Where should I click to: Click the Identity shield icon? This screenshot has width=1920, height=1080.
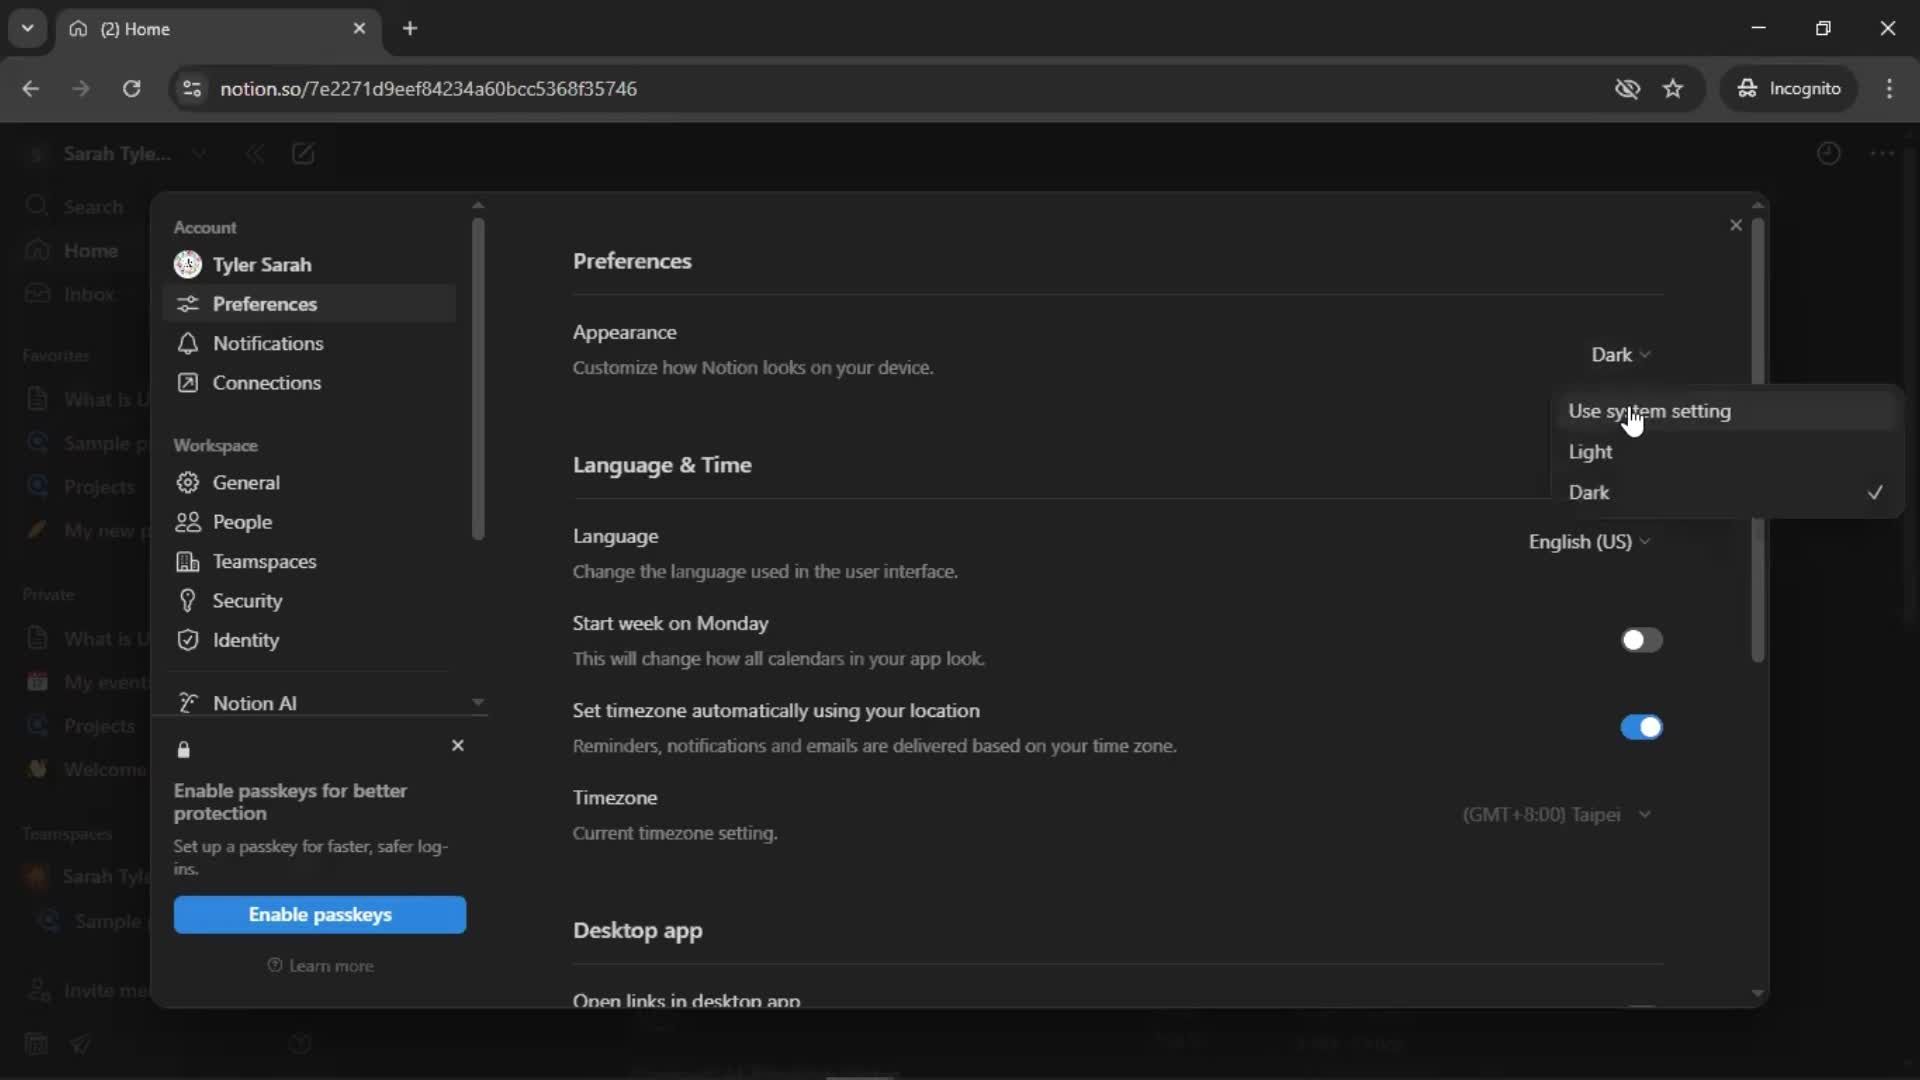coord(187,640)
